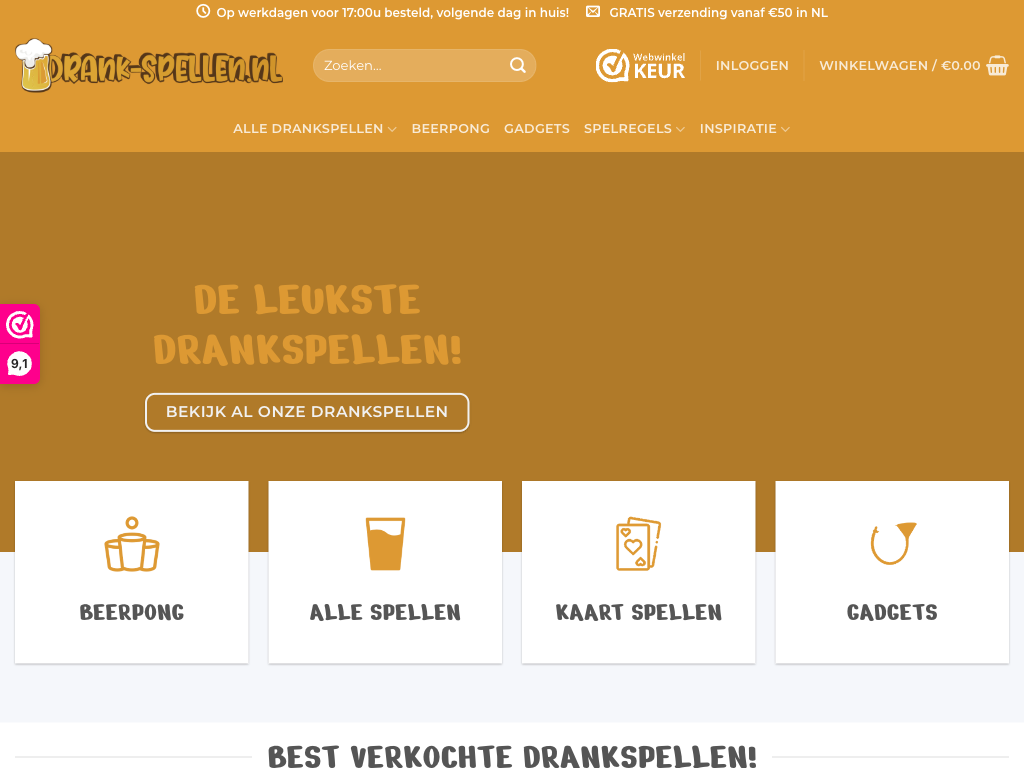This screenshot has width=1024, height=768.
Task: Open the pink Webwinkel Keur side widget
Action: tap(20, 325)
